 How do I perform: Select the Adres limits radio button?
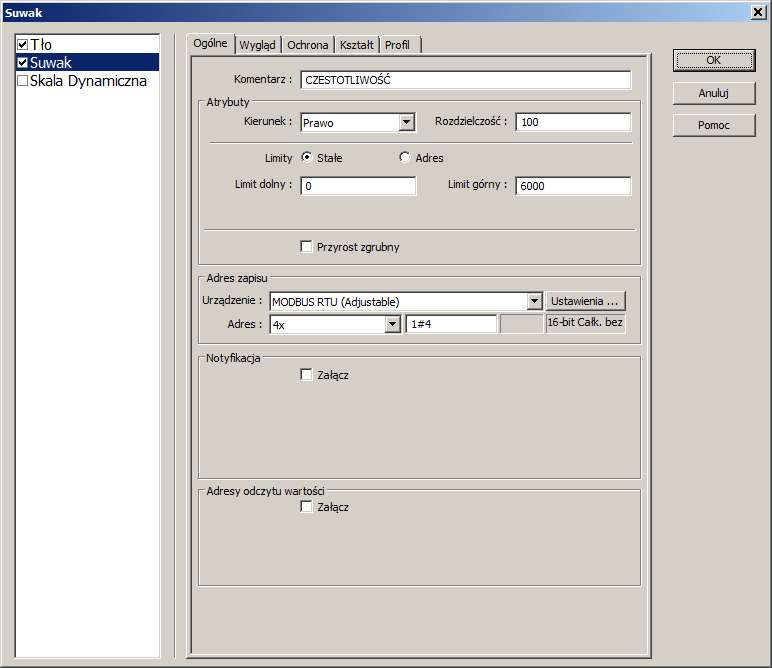click(405, 157)
